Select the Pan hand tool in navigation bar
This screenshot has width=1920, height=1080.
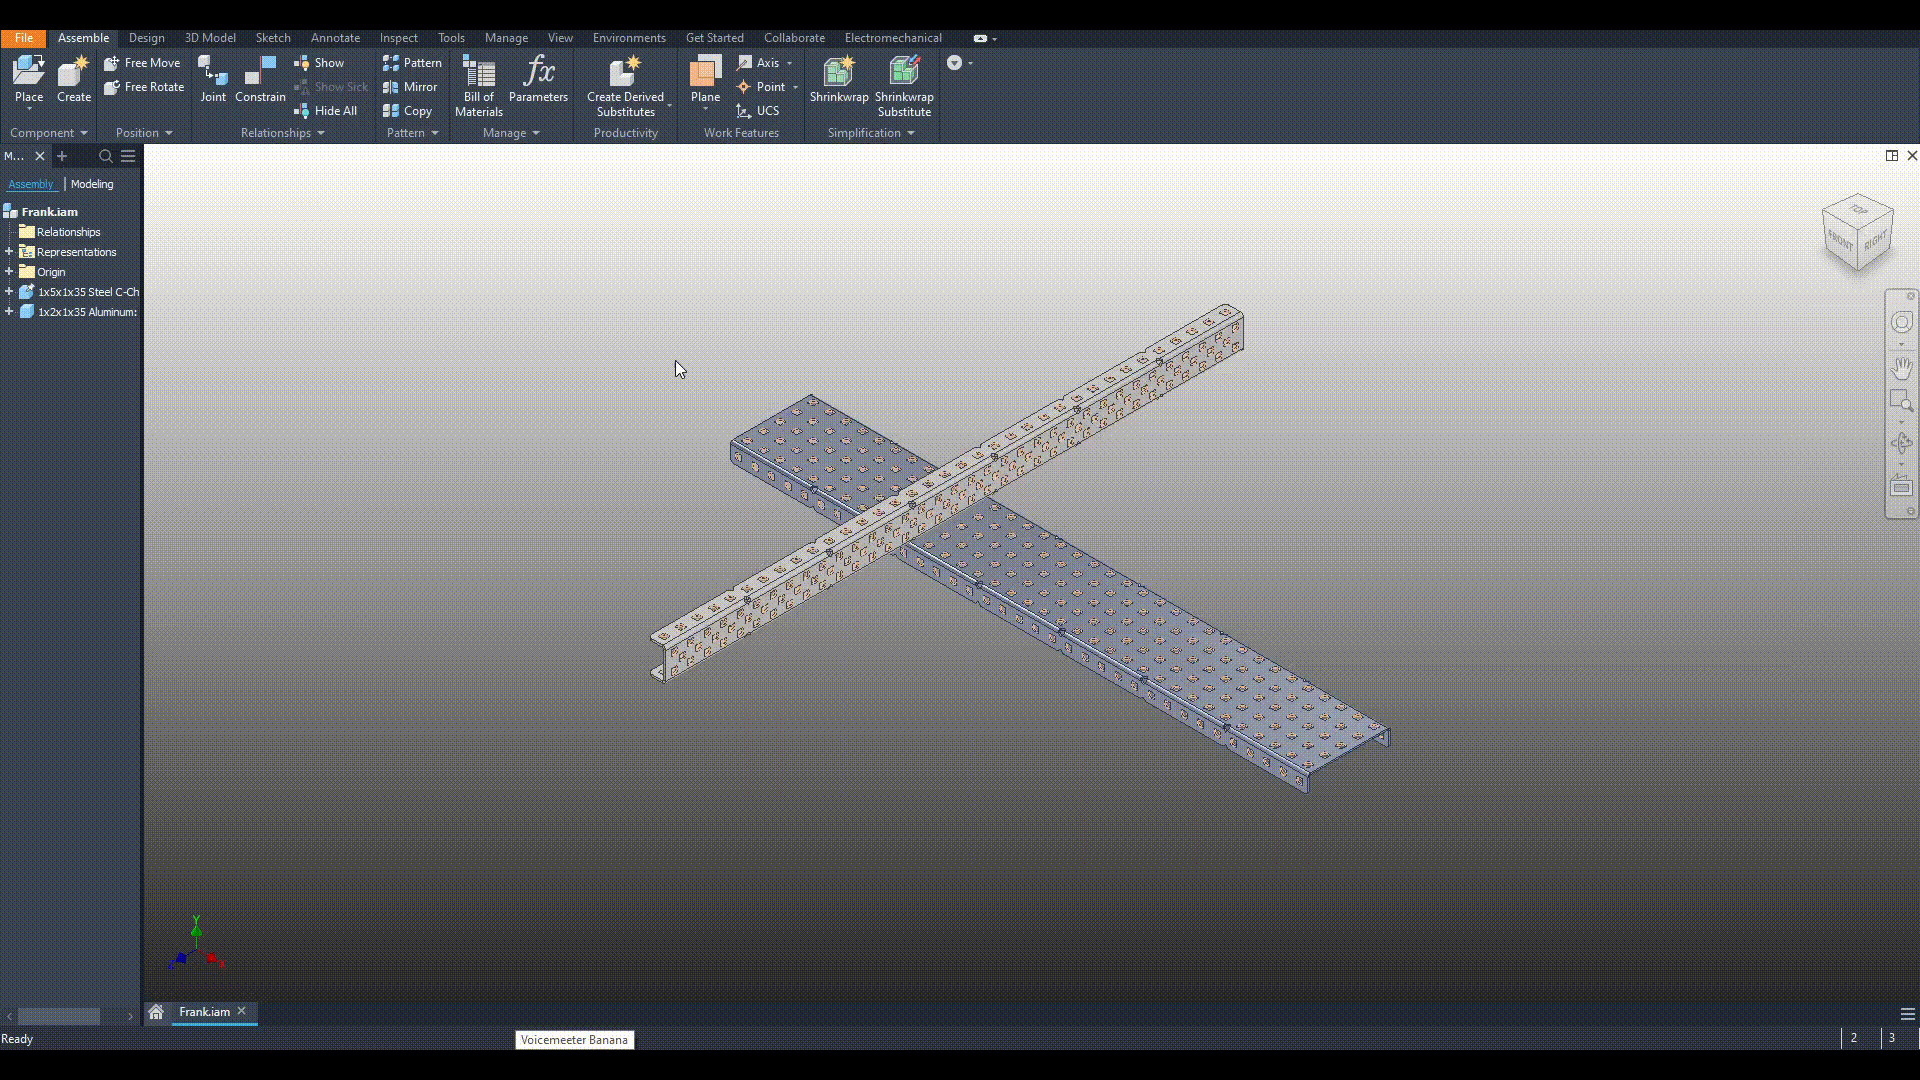click(x=1901, y=367)
